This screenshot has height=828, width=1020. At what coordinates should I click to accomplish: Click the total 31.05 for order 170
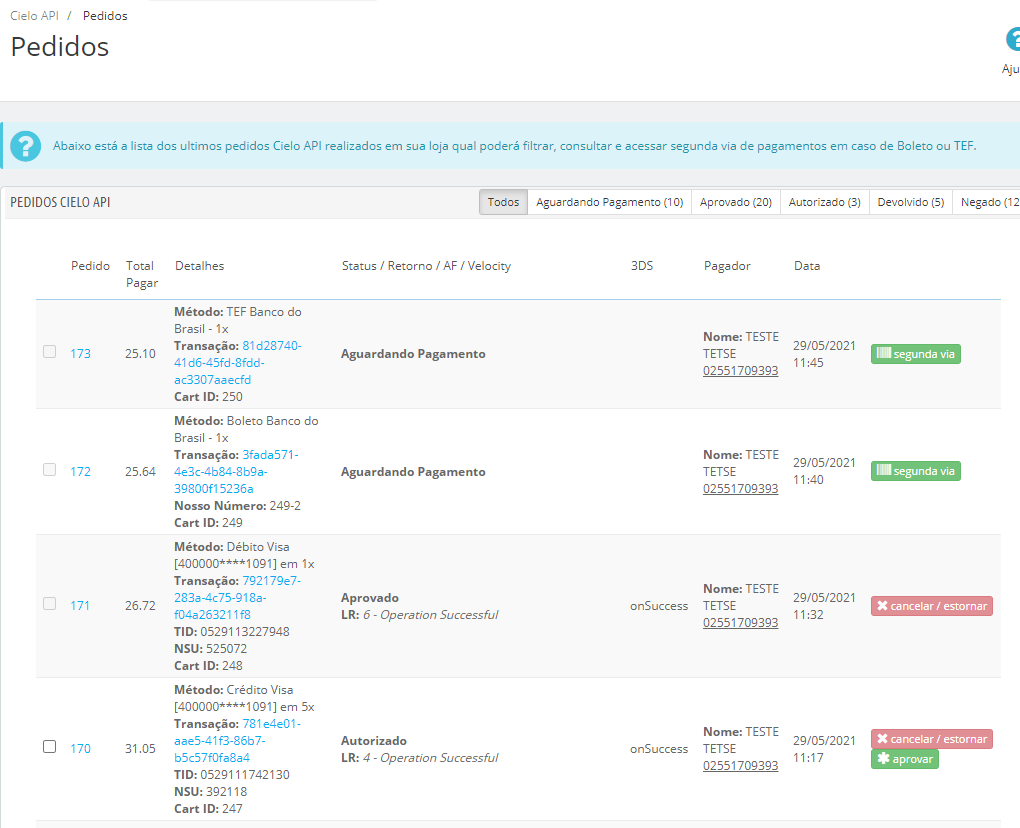pos(141,749)
